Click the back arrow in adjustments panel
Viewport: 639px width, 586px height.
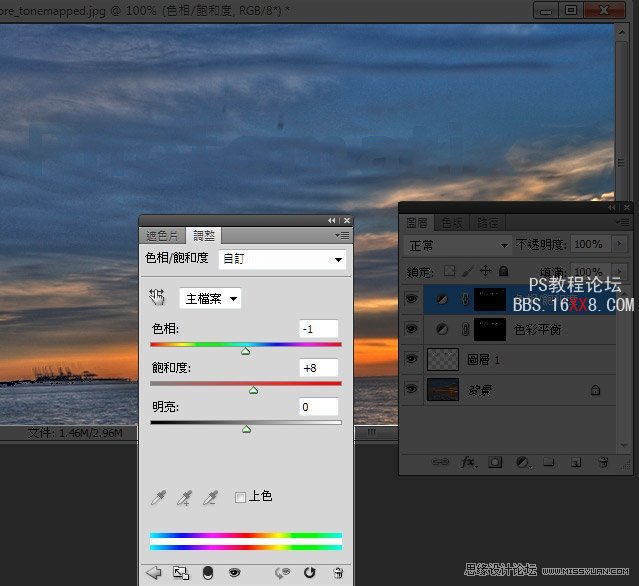tap(154, 573)
